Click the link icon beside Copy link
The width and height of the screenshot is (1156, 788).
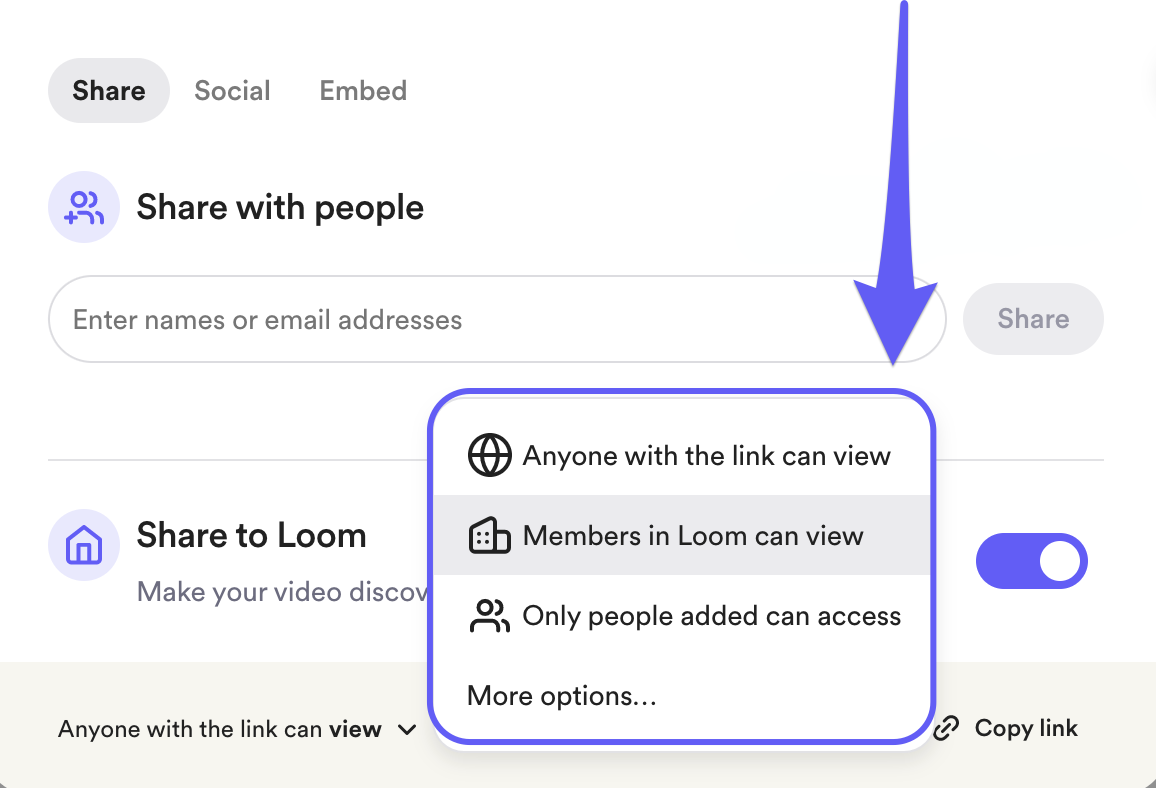(x=944, y=728)
